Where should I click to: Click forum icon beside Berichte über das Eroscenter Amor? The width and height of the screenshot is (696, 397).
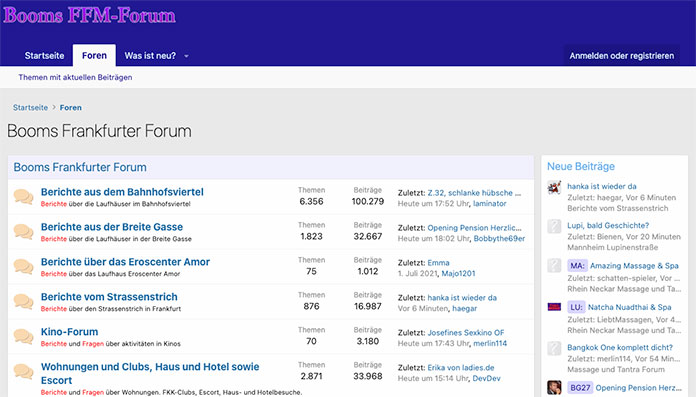pos(24,266)
